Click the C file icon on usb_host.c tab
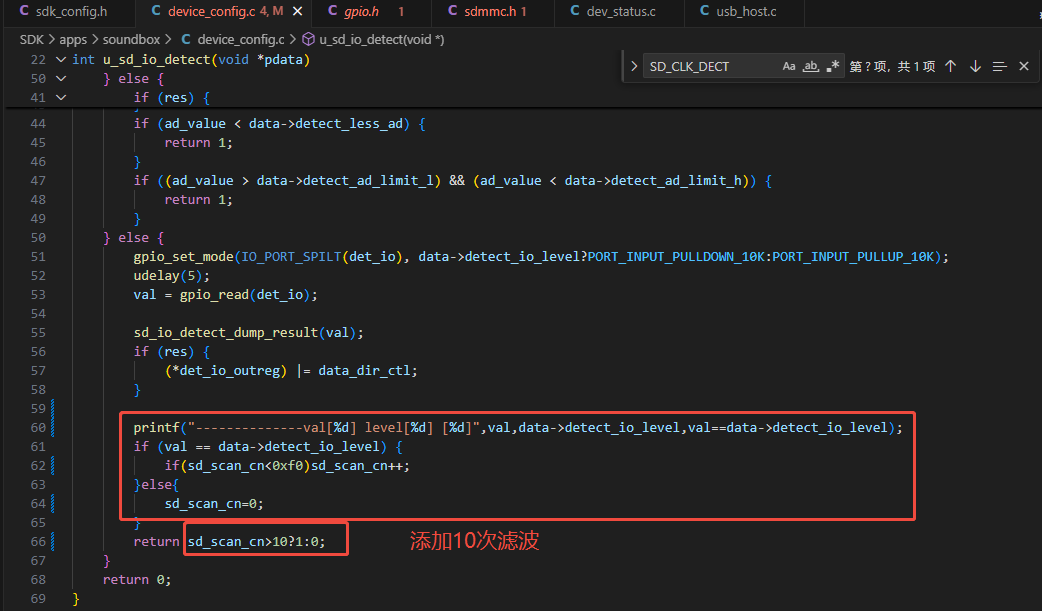This screenshot has height=611, width=1042. pyautogui.click(x=704, y=11)
